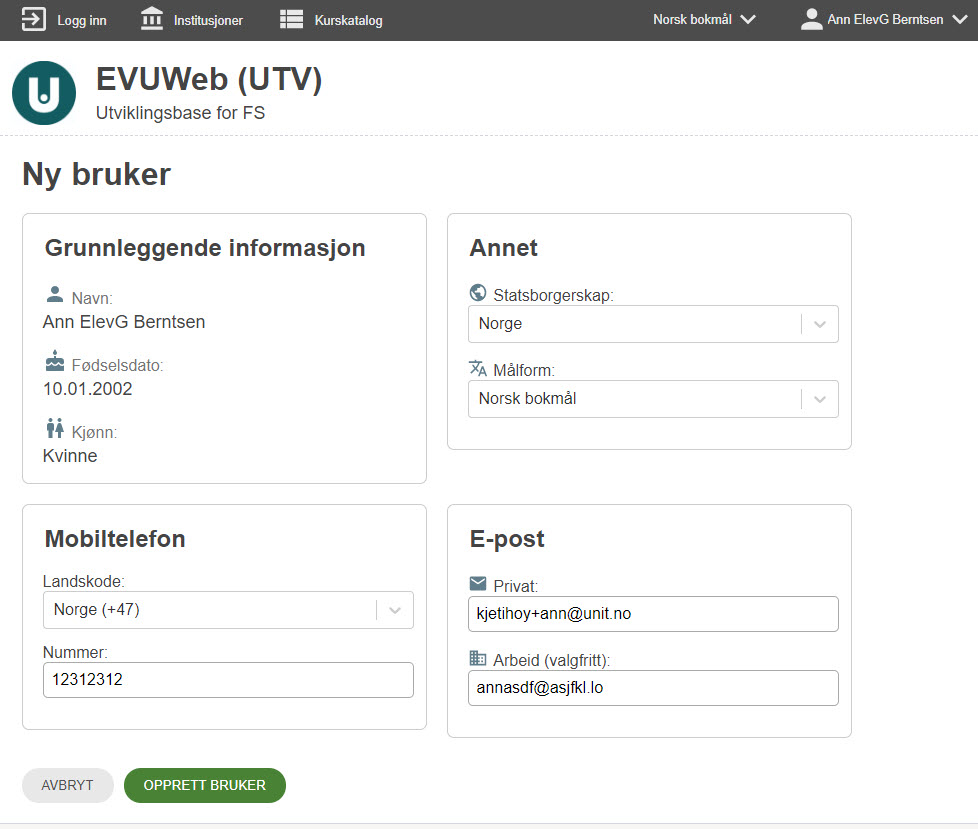Open the Statsborgerskap dropdown showing Norge
This screenshot has height=829, width=978.
(653, 324)
